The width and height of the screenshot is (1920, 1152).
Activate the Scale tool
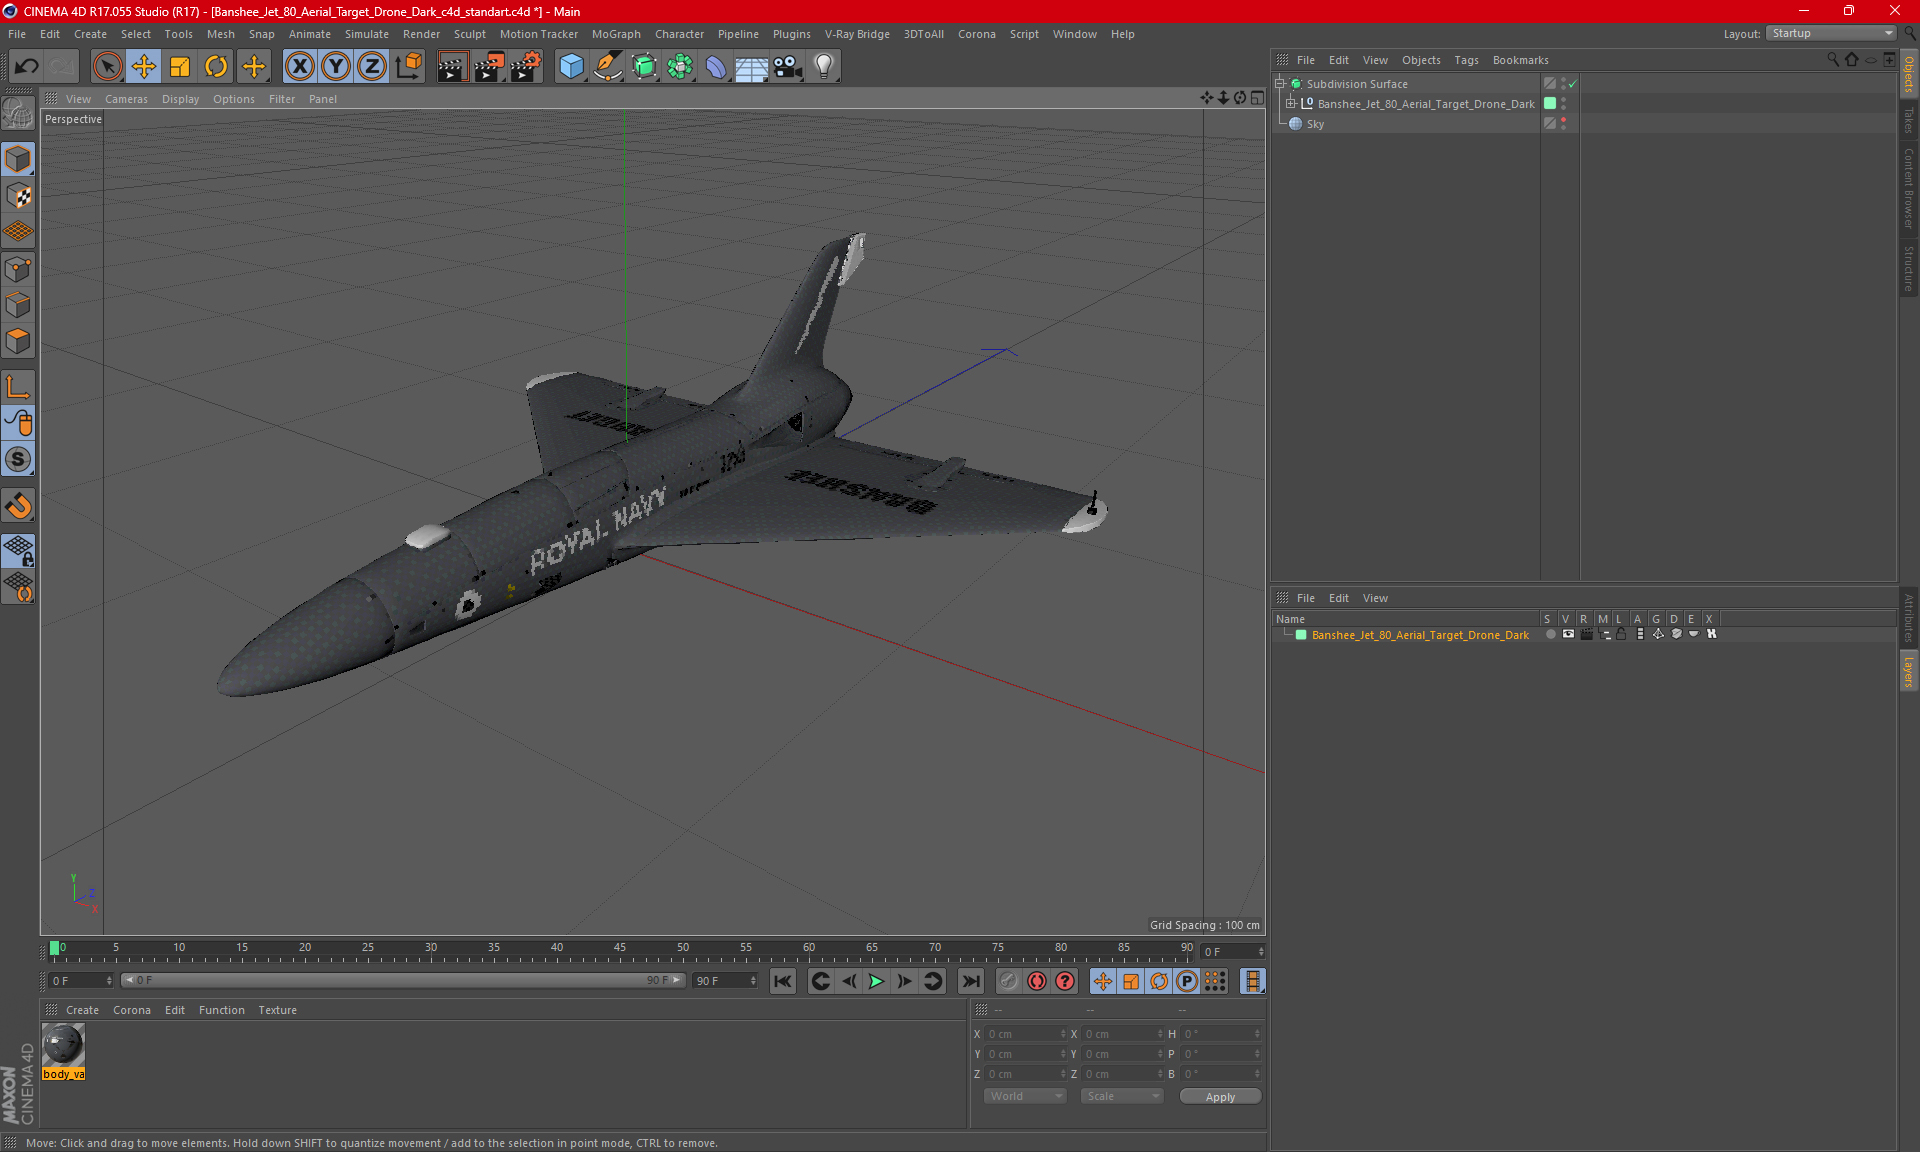(x=180, y=67)
